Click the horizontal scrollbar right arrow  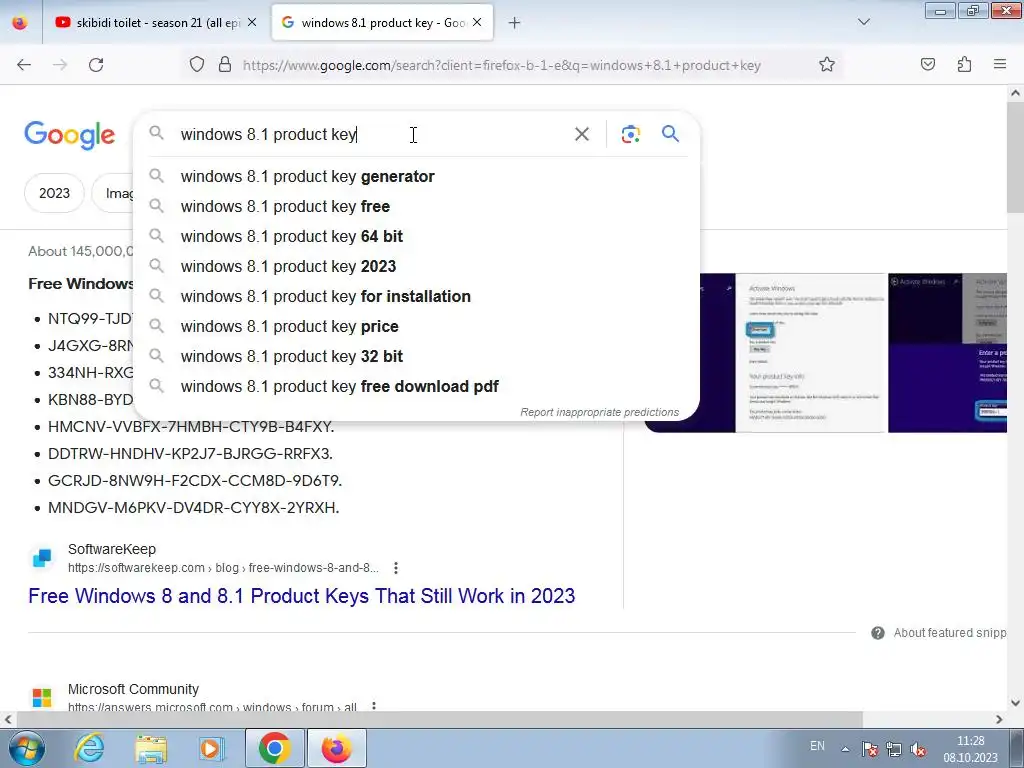(999, 719)
